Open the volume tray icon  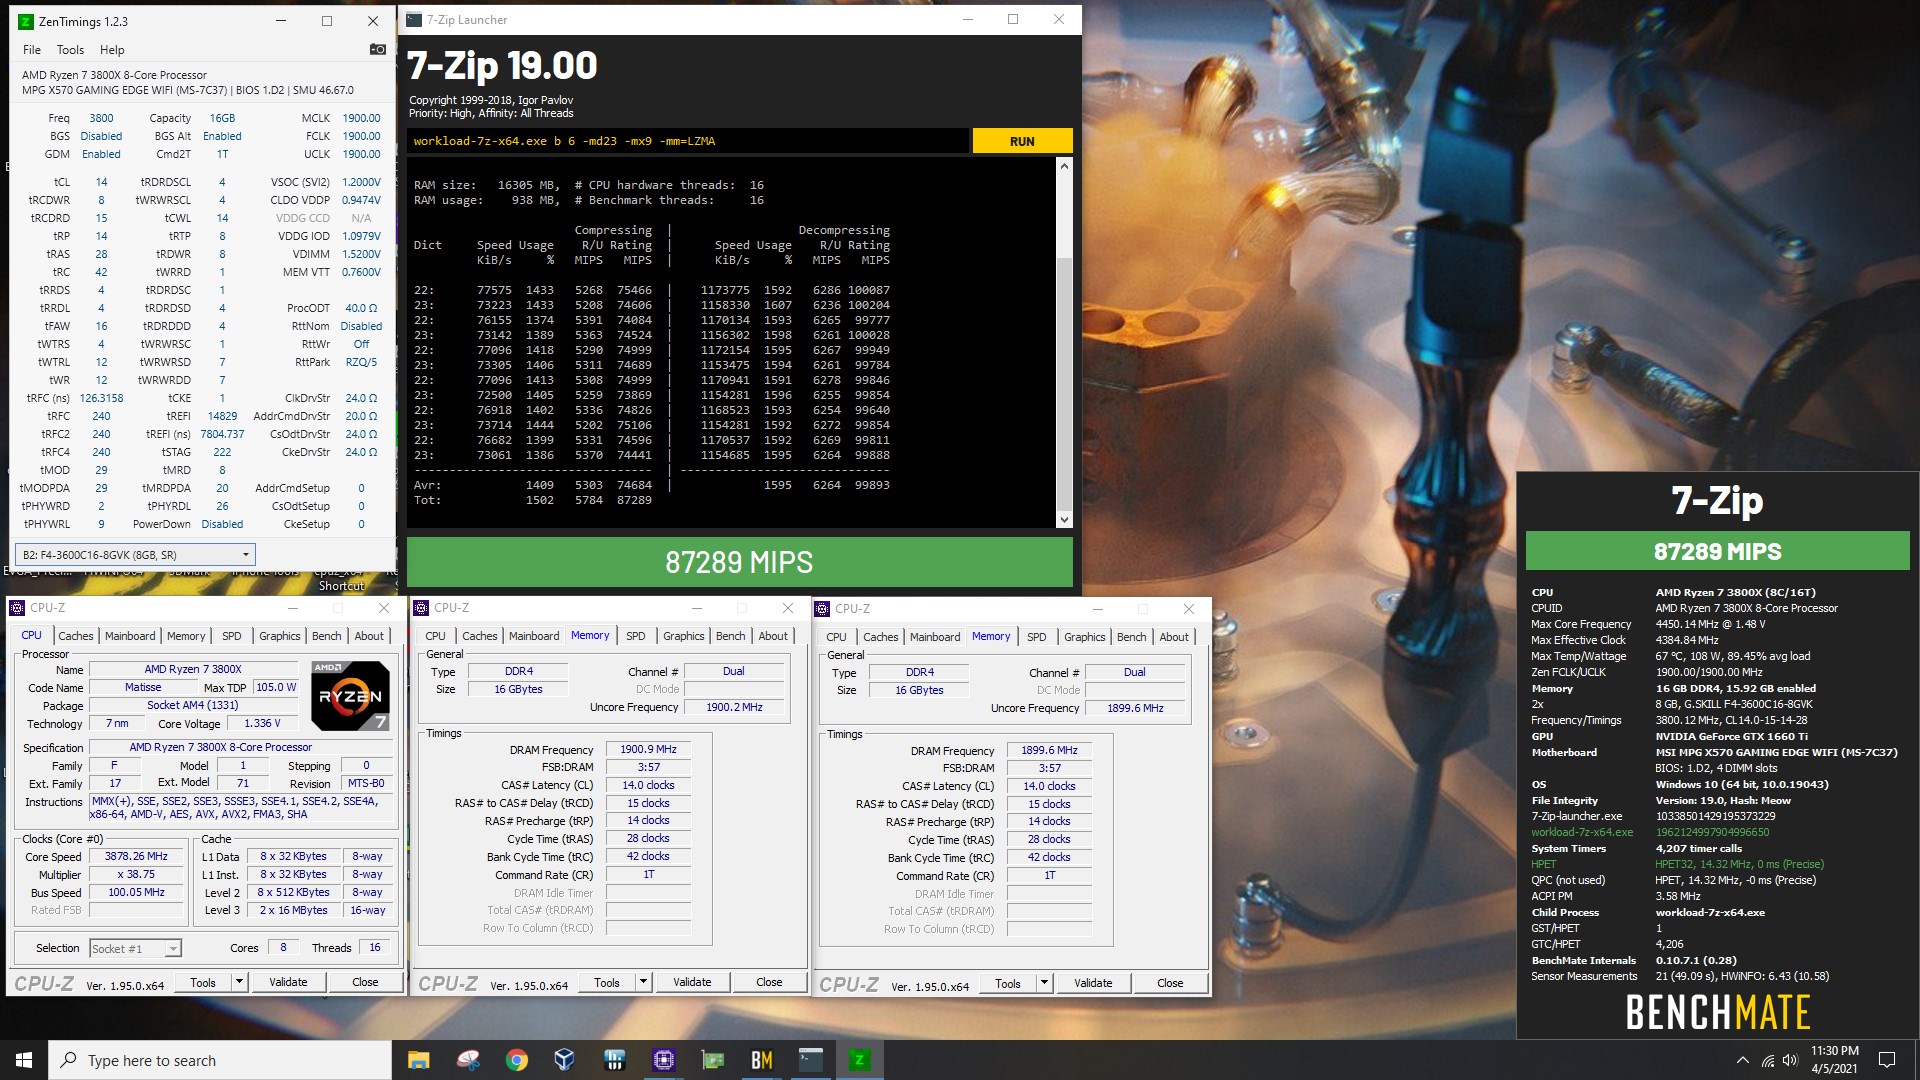point(1790,1060)
